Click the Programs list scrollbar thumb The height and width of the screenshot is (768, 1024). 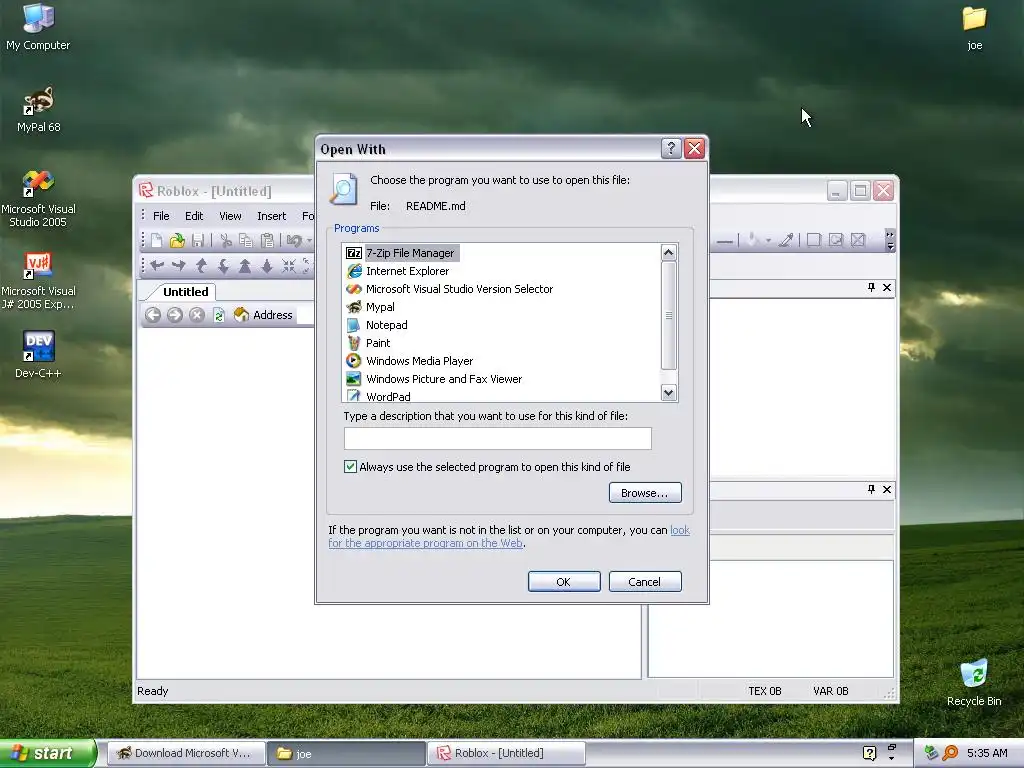669,315
